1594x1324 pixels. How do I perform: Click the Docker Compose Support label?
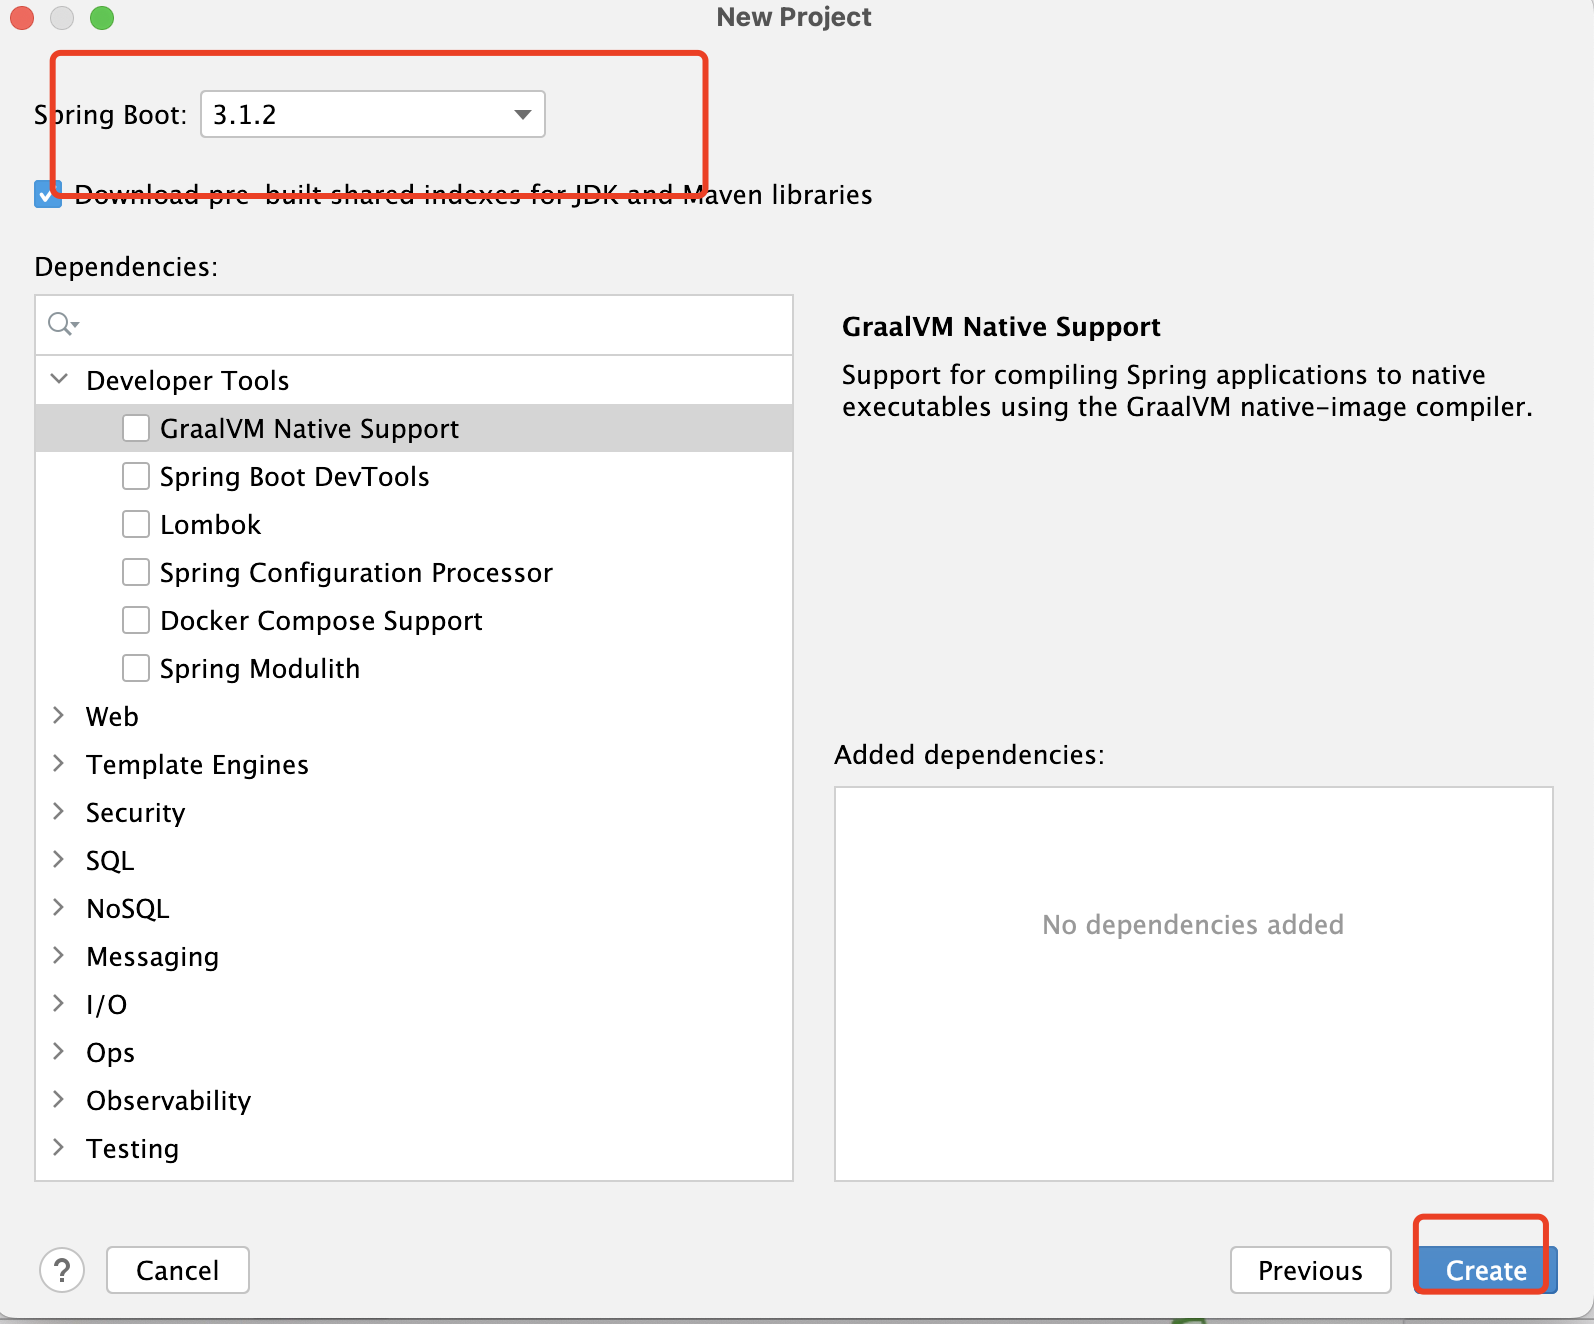click(321, 620)
